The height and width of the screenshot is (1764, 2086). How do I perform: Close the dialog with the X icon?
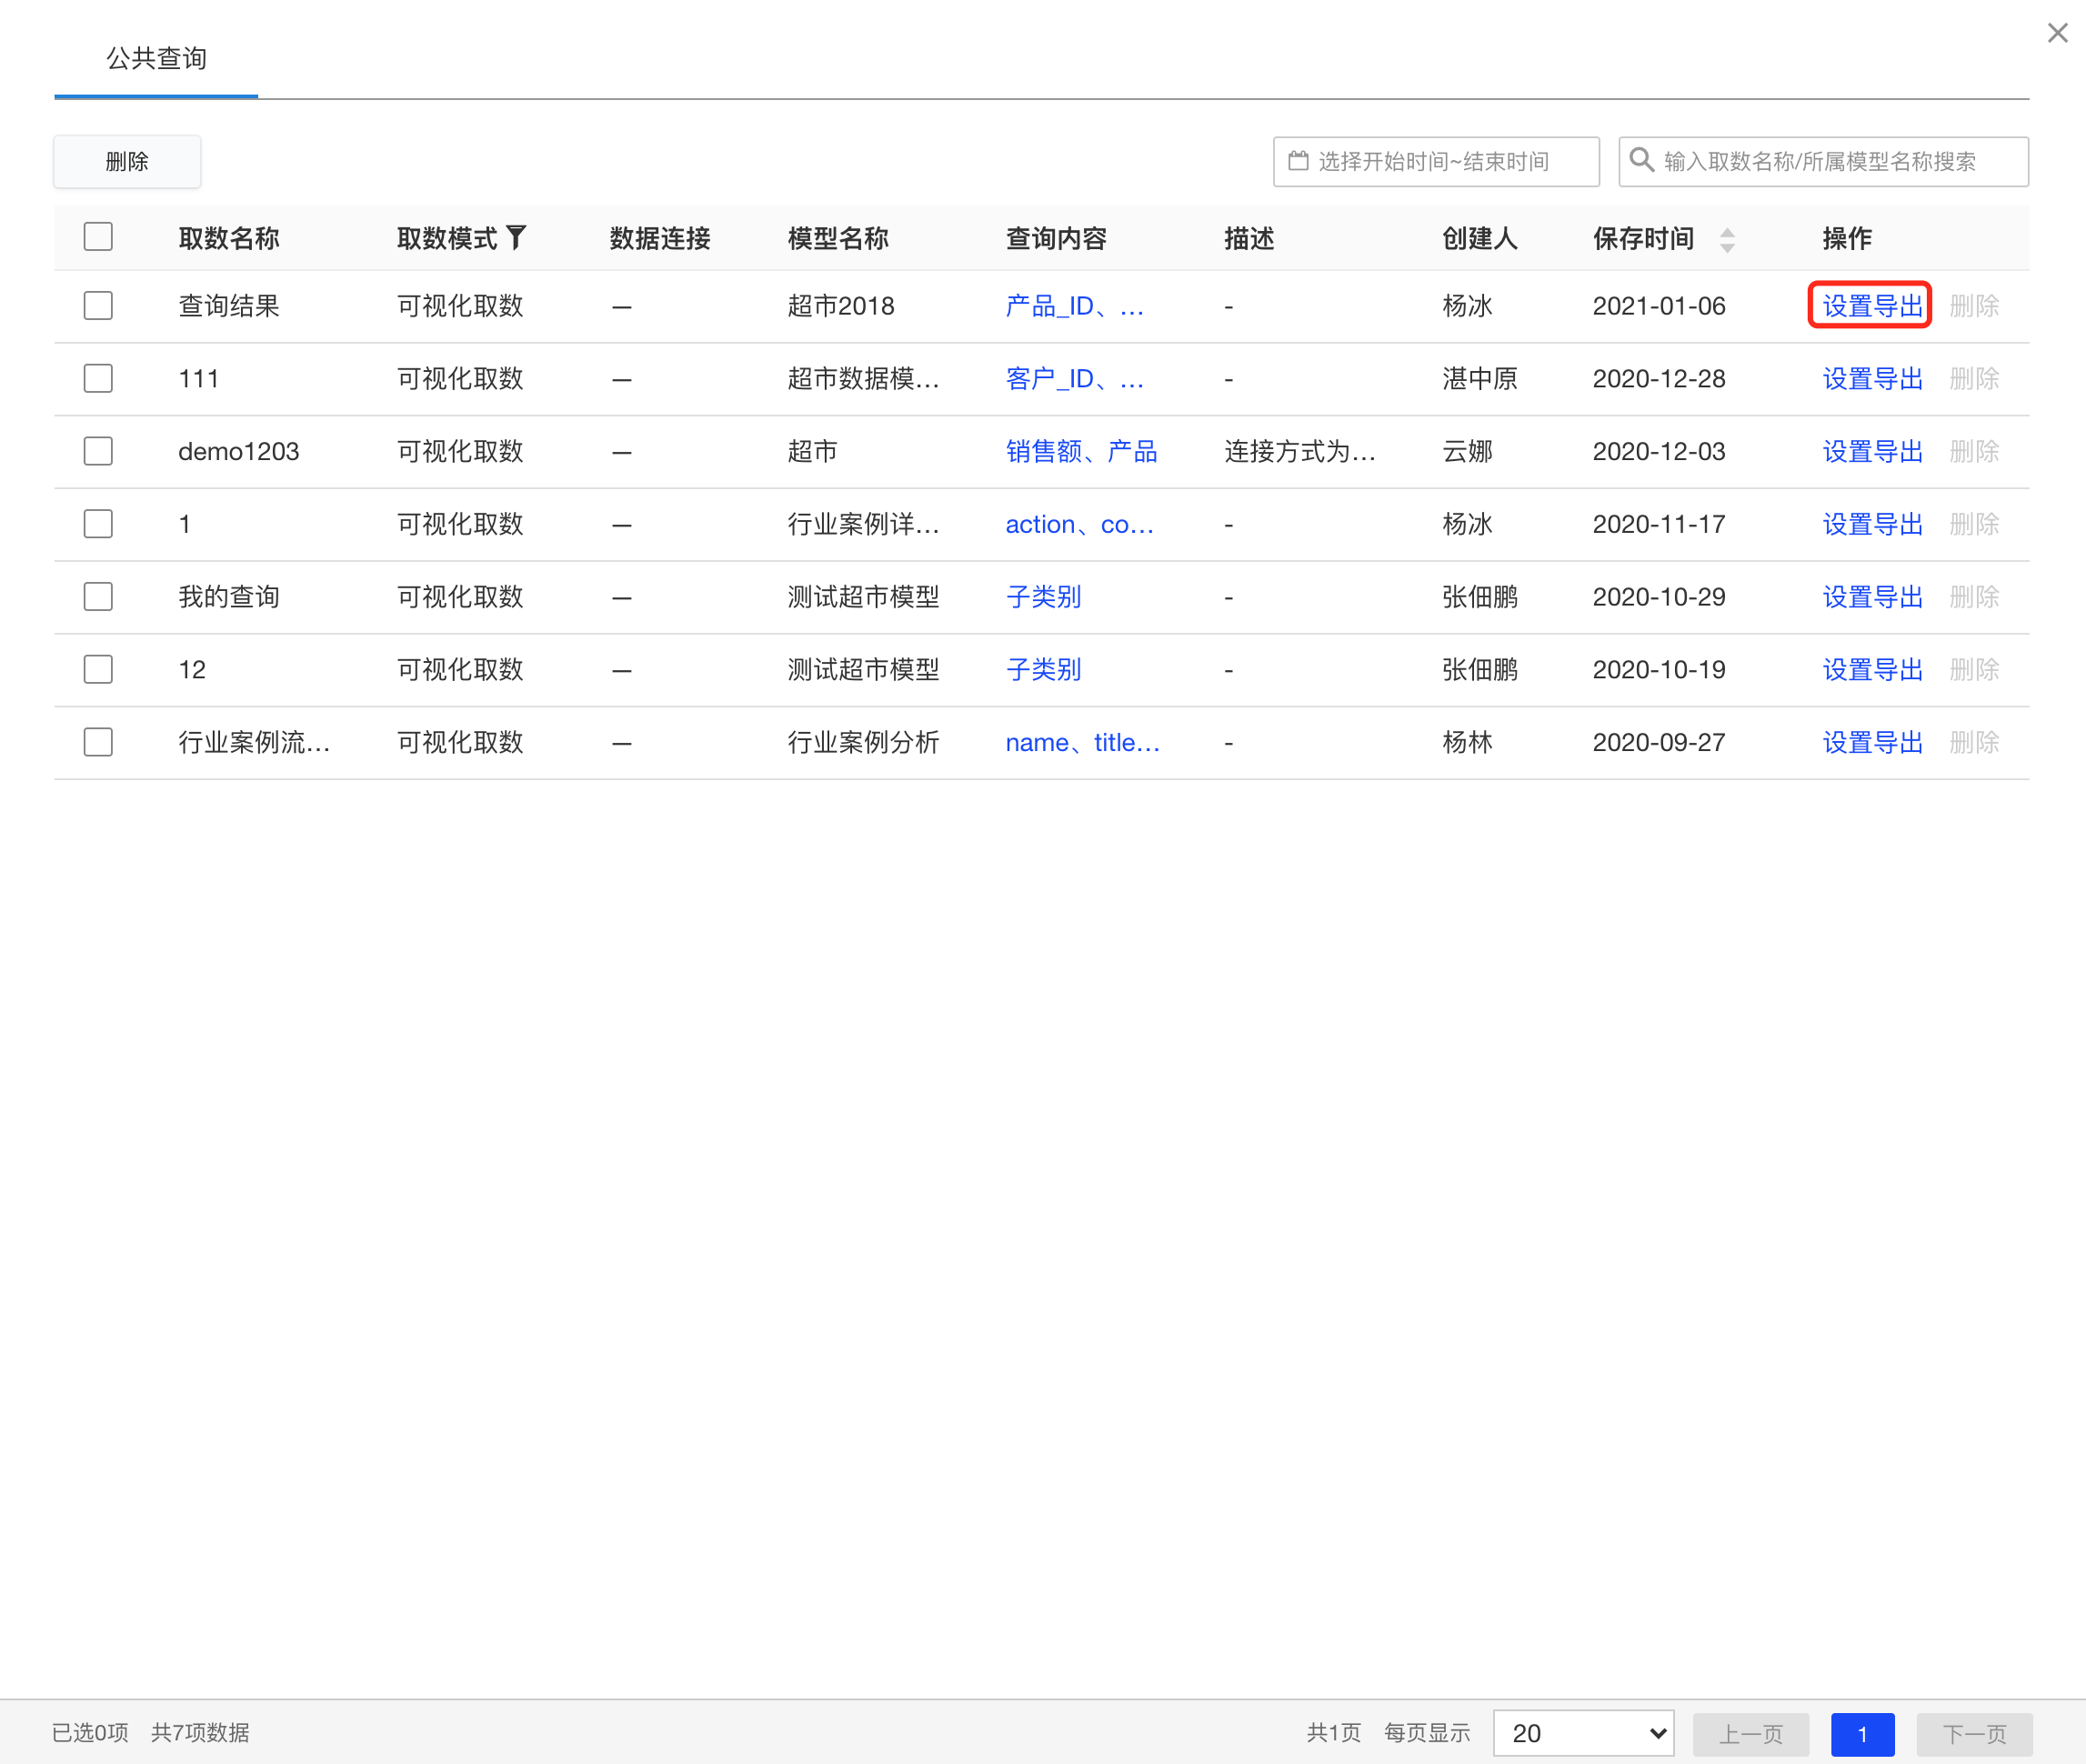(2057, 33)
